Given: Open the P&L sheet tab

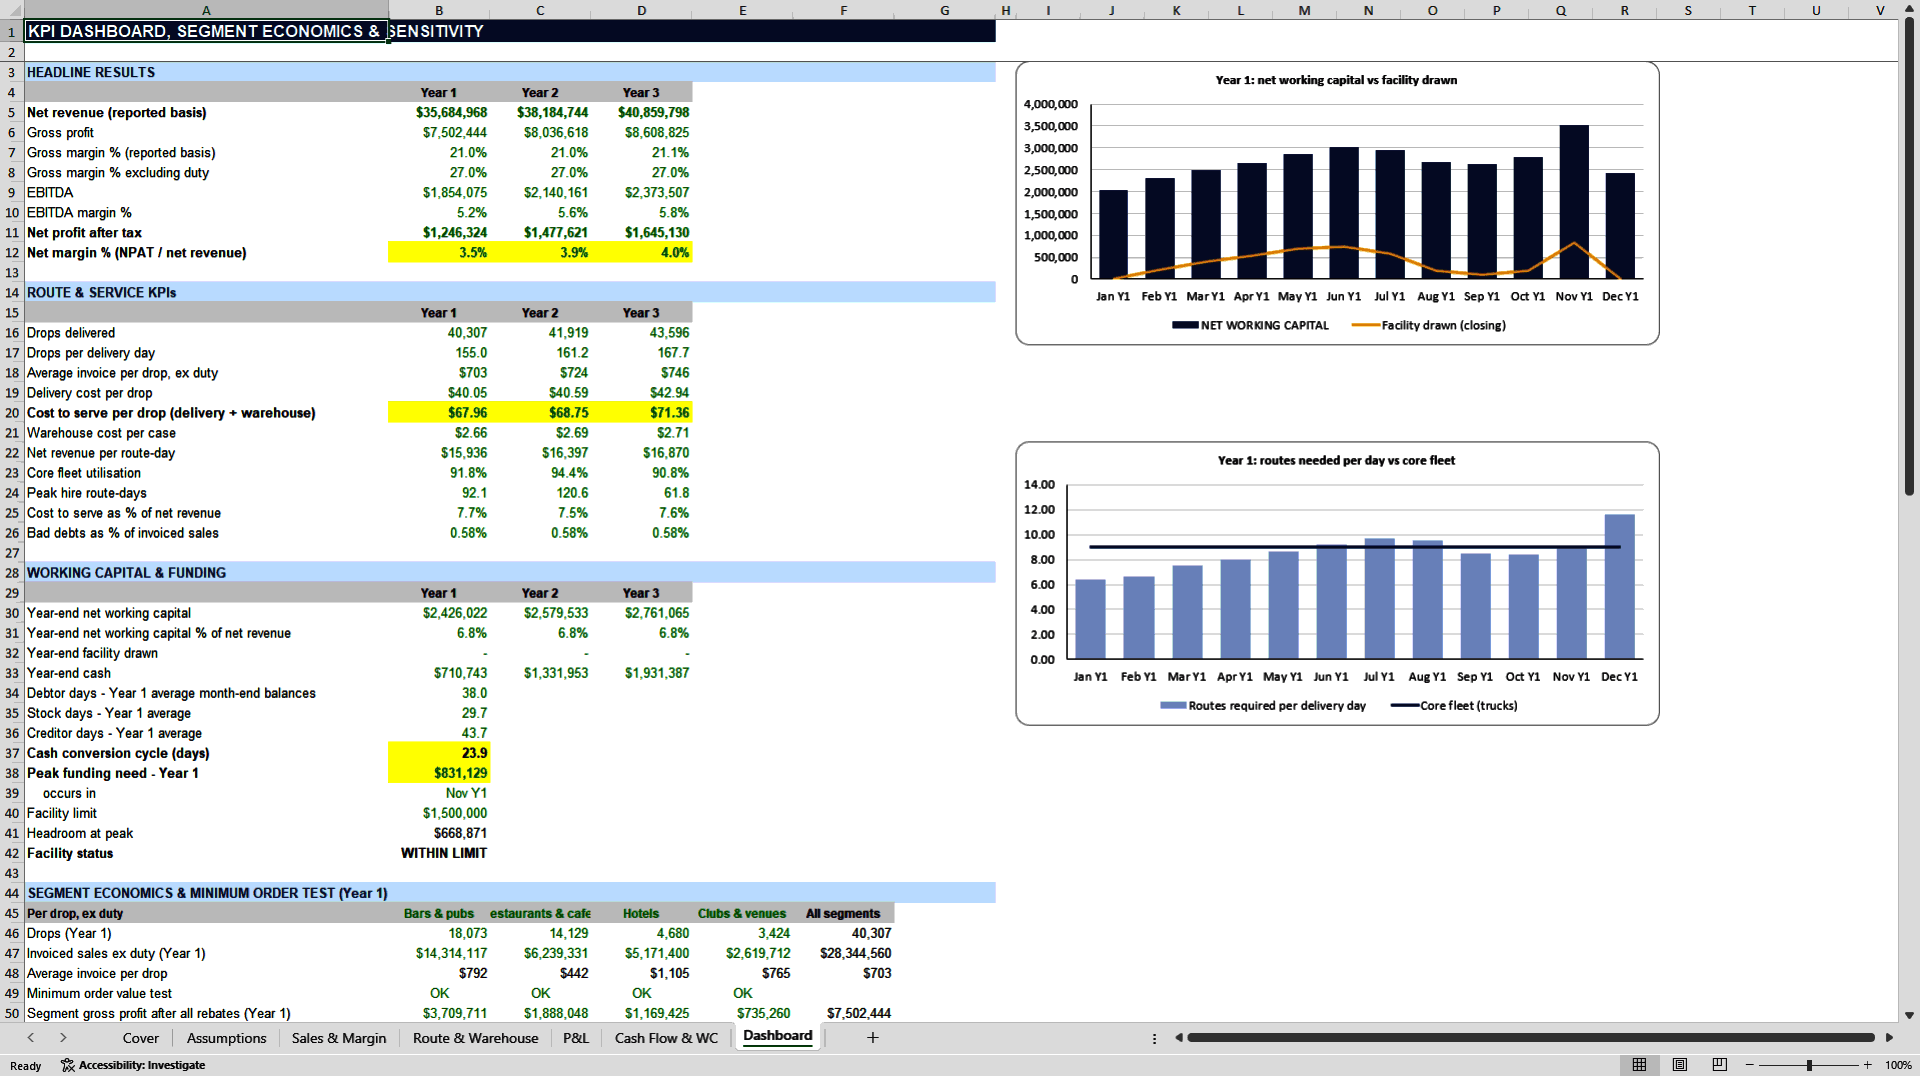Looking at the screenshot, I should [x=576, y=1038].
